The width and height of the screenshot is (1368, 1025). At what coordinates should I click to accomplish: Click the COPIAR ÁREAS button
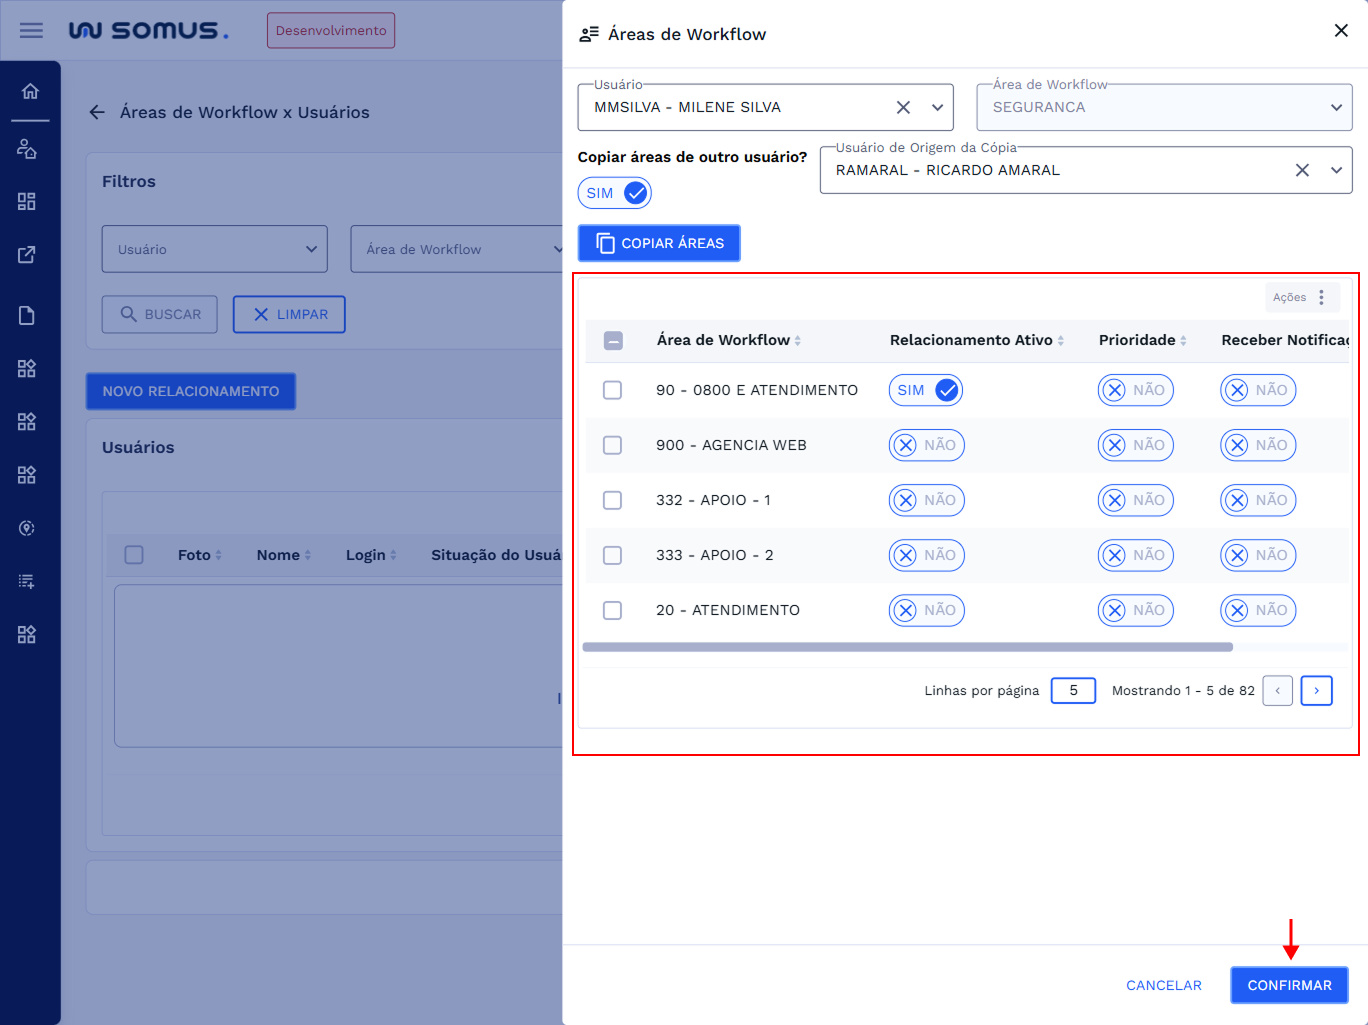click(659, 243)
